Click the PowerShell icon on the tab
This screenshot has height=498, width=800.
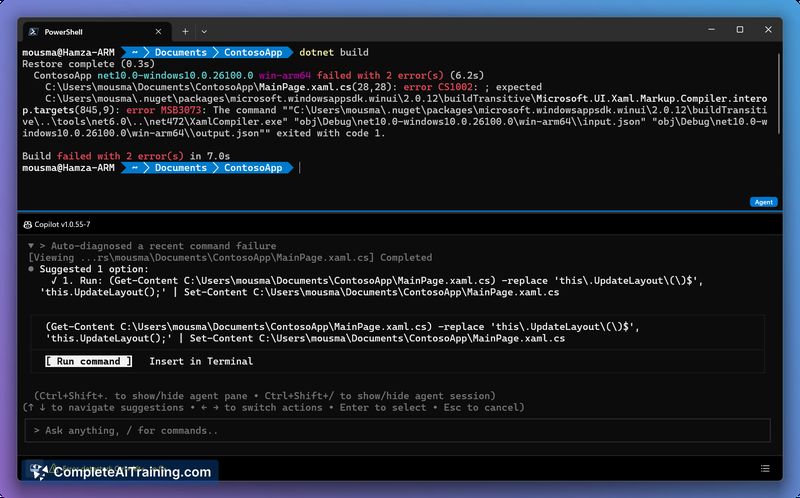[x=33, y=32]
